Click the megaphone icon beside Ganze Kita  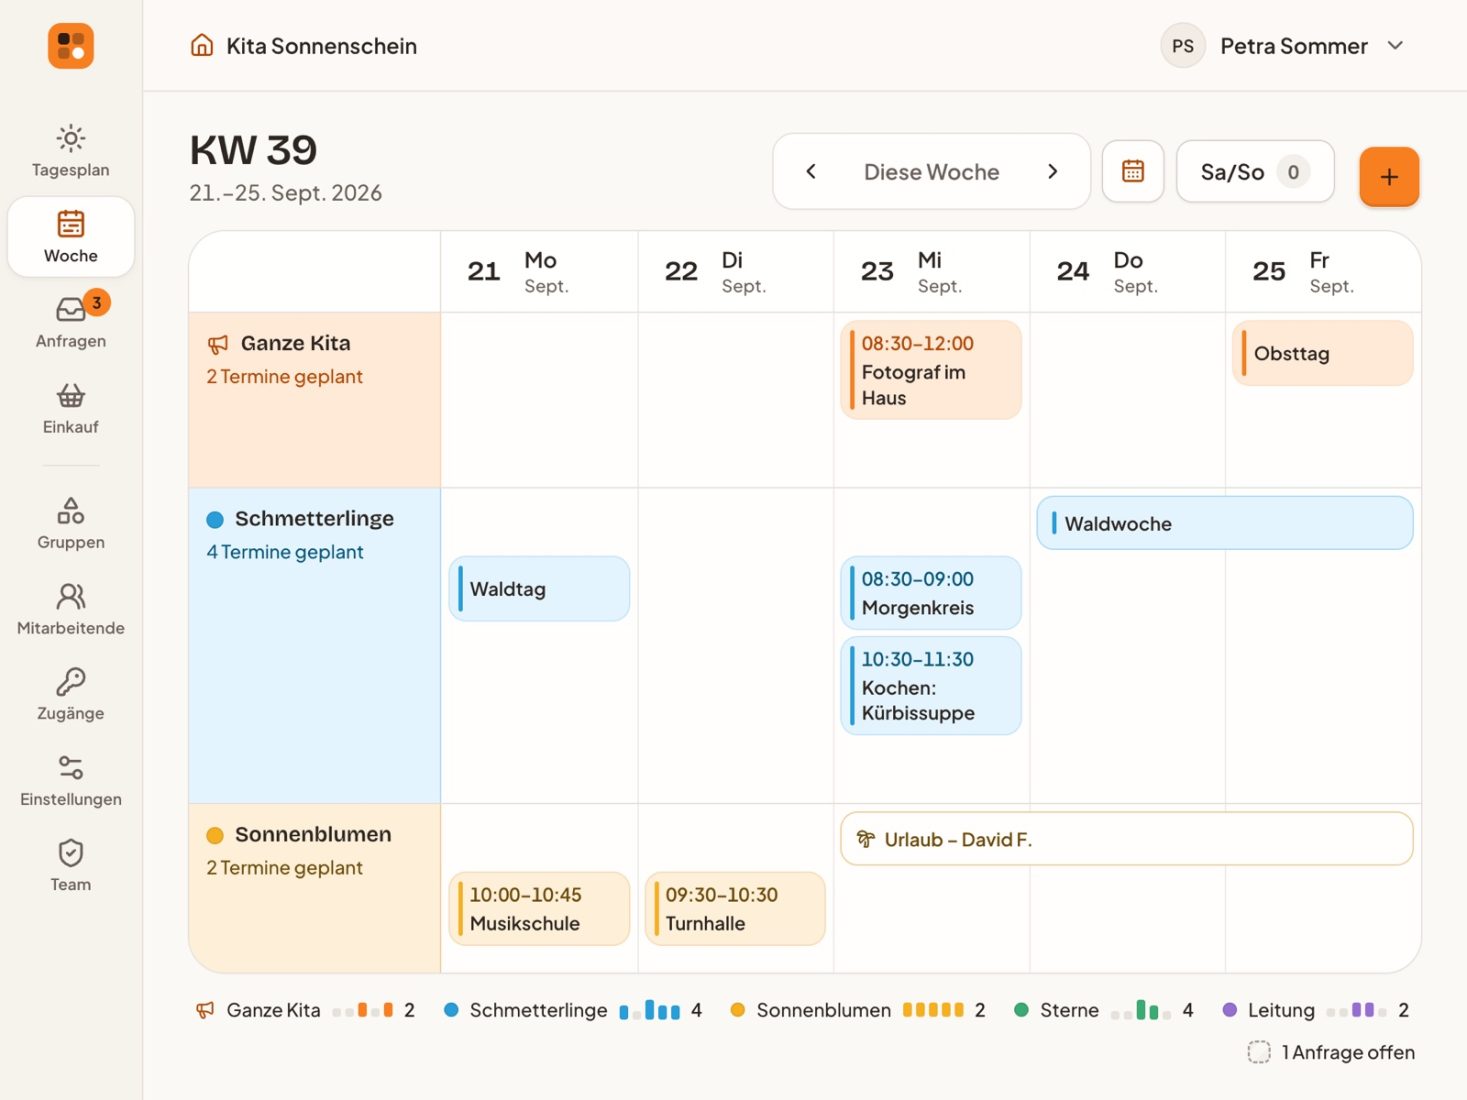click(x=218, y=344)
